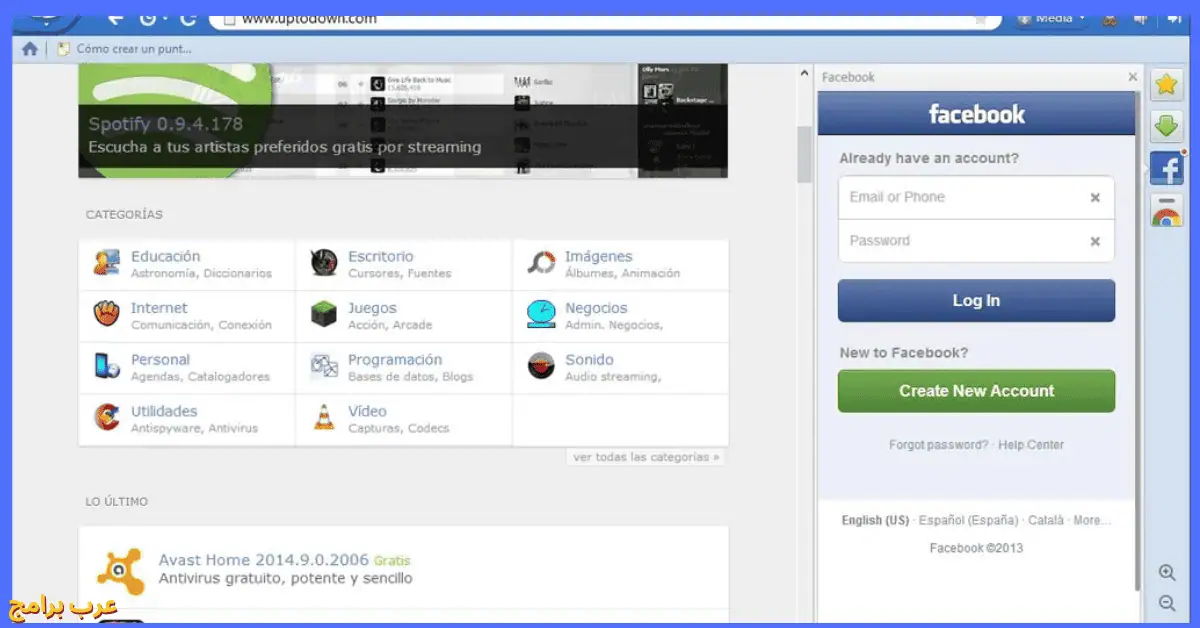Viewport: 1200px width, 628px height.
Task: Bookmark page with the address bar star
Action: coord(980,18)
